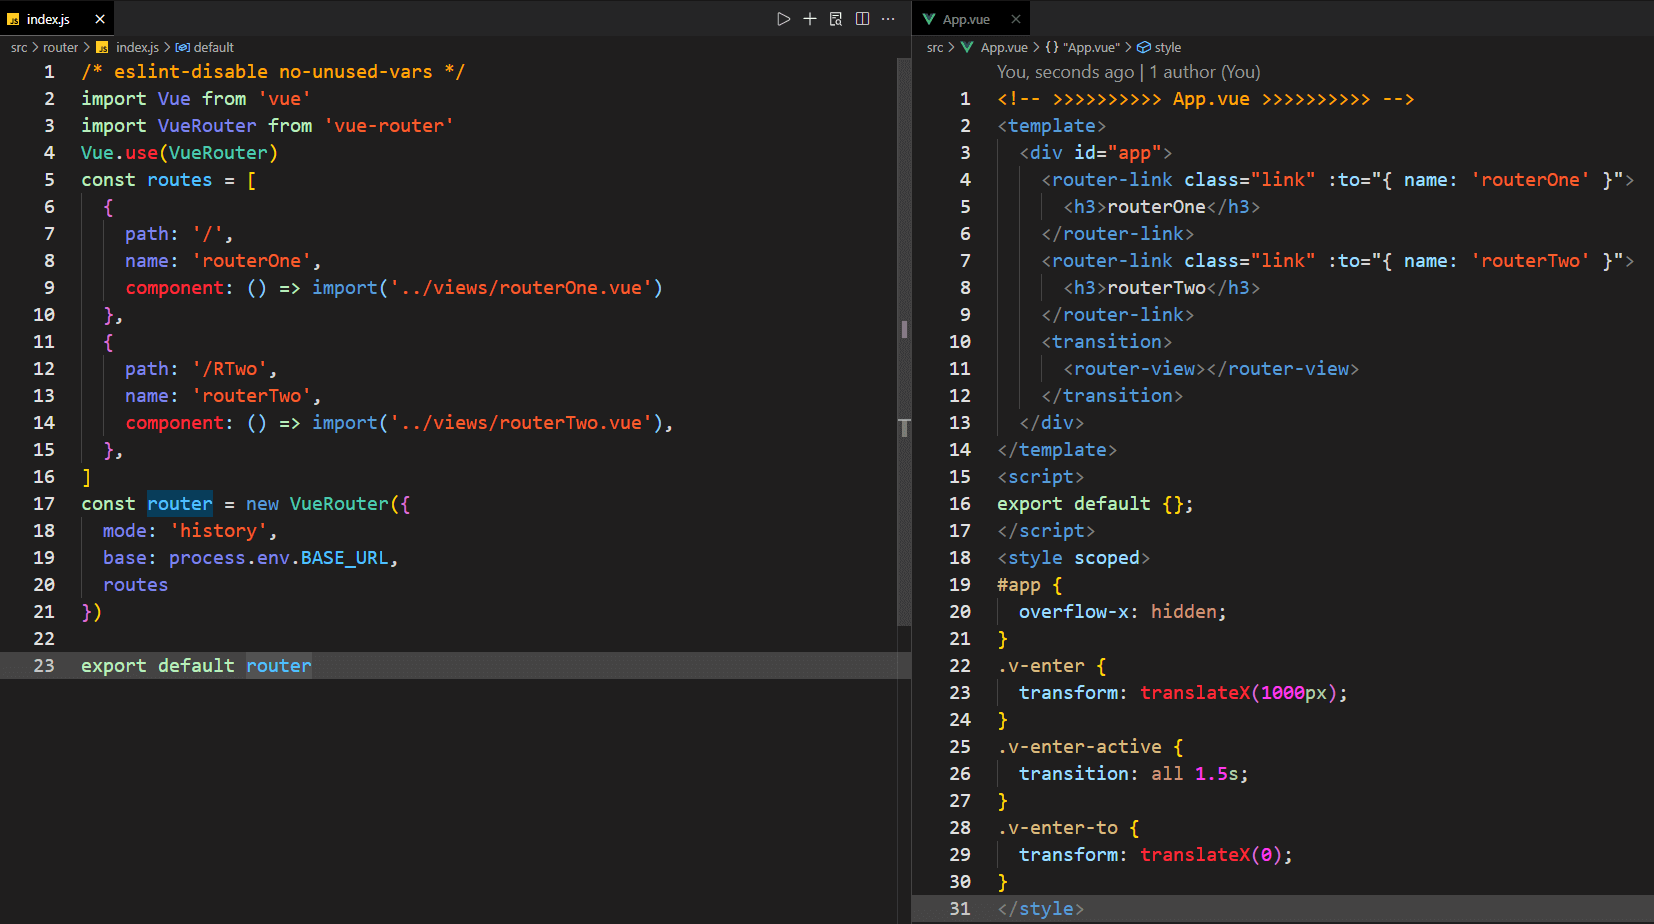Viewport: 1654px width, 924px height.
Task: Click the JS icon in the breadcrumb path
Action: 102,47
